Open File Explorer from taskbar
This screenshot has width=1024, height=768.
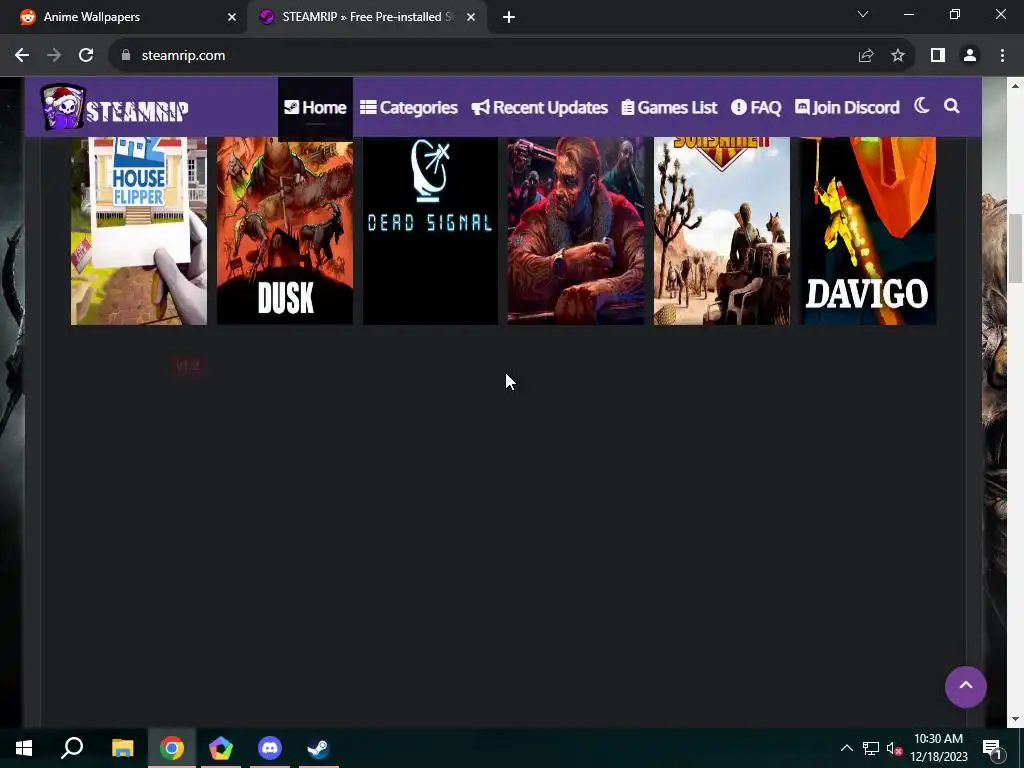pyautogui.click(x=122, y=748)
